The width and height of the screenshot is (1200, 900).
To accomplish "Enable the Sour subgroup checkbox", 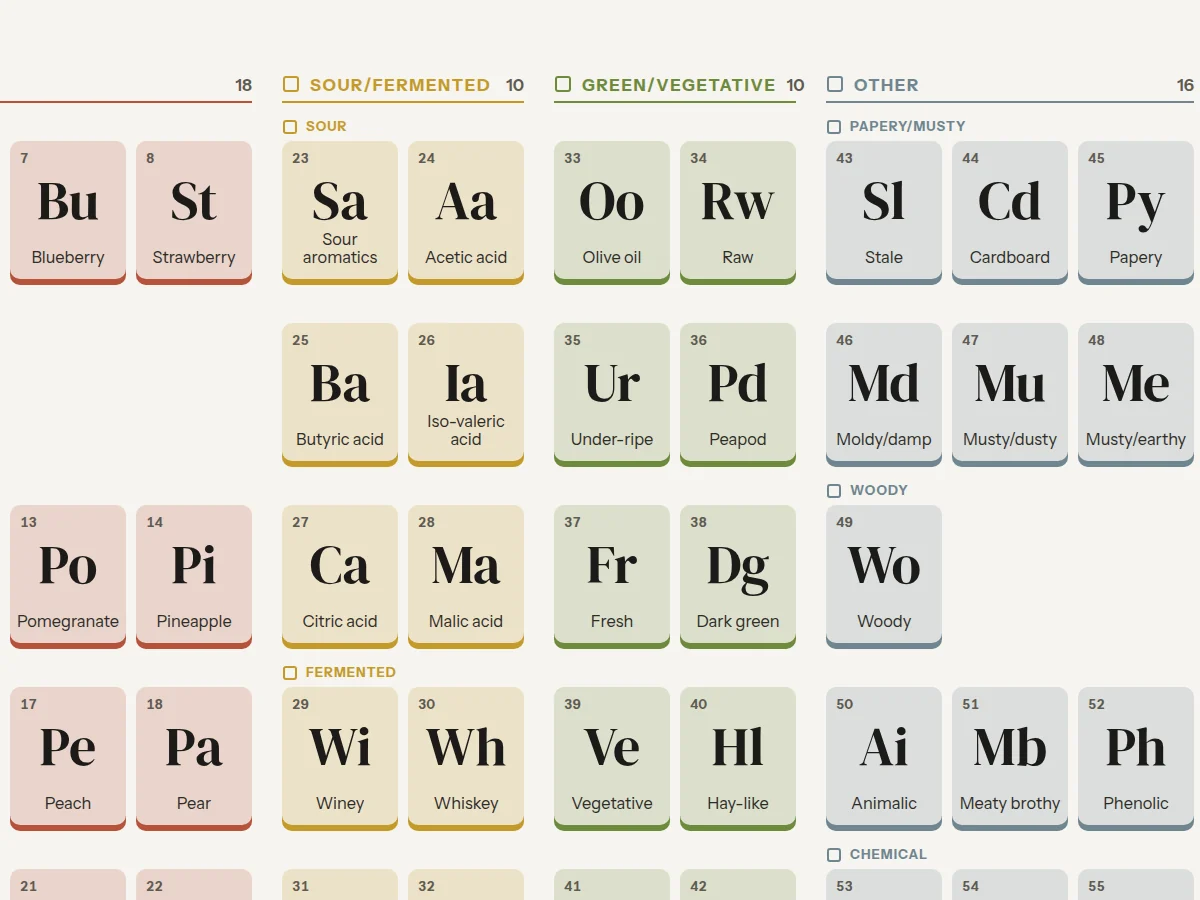I will (x=290, y=127).
